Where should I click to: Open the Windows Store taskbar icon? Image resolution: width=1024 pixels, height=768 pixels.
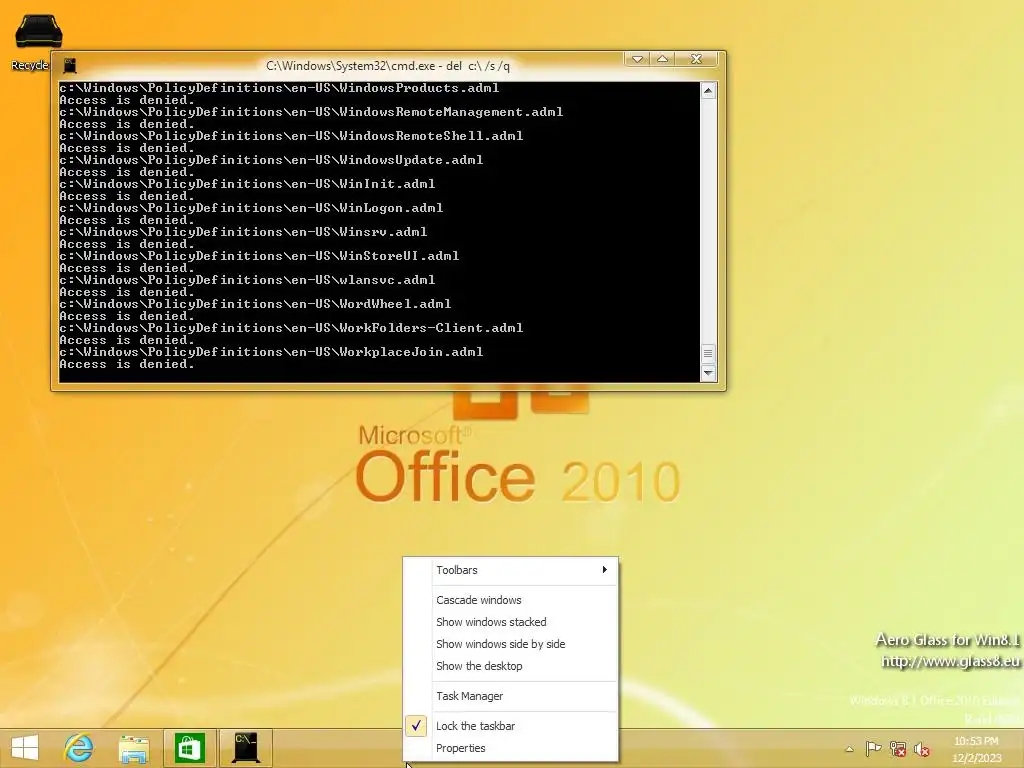pos(189,748)
